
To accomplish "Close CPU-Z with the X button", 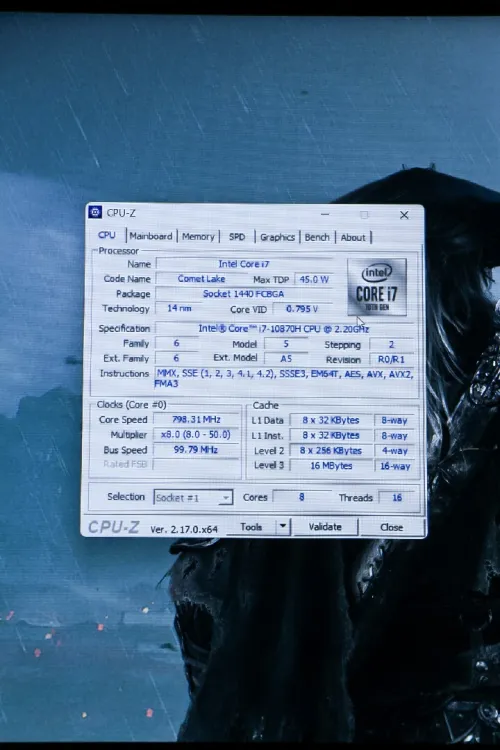I will (404, 215).
